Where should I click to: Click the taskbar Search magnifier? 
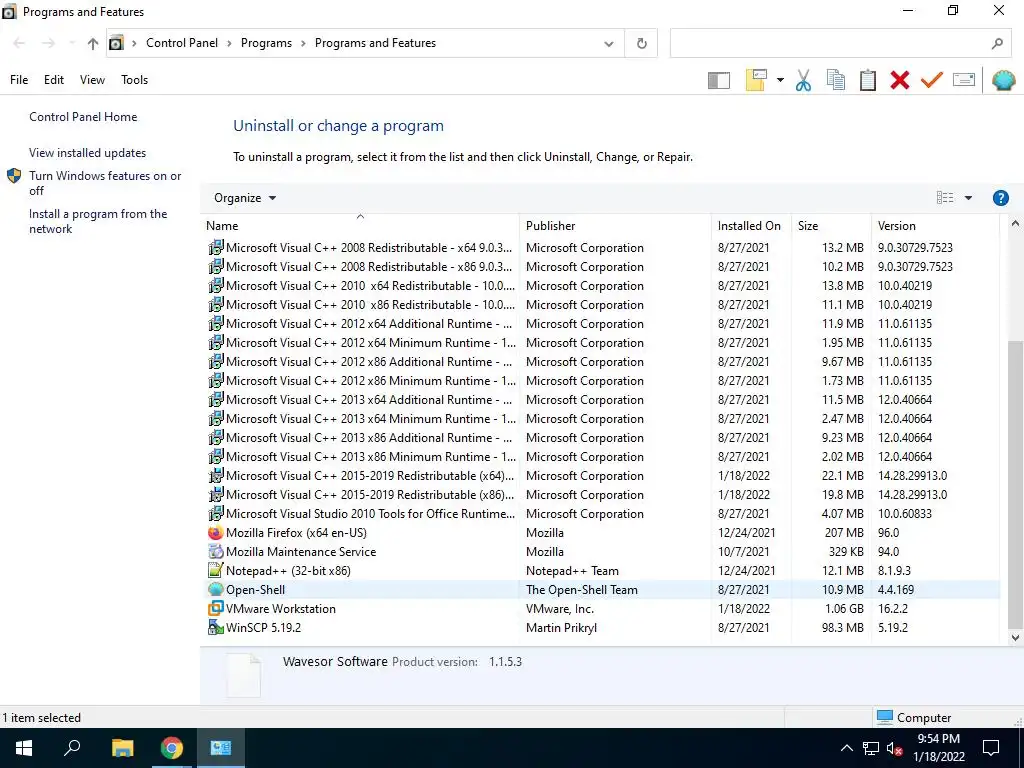(72, 748)
